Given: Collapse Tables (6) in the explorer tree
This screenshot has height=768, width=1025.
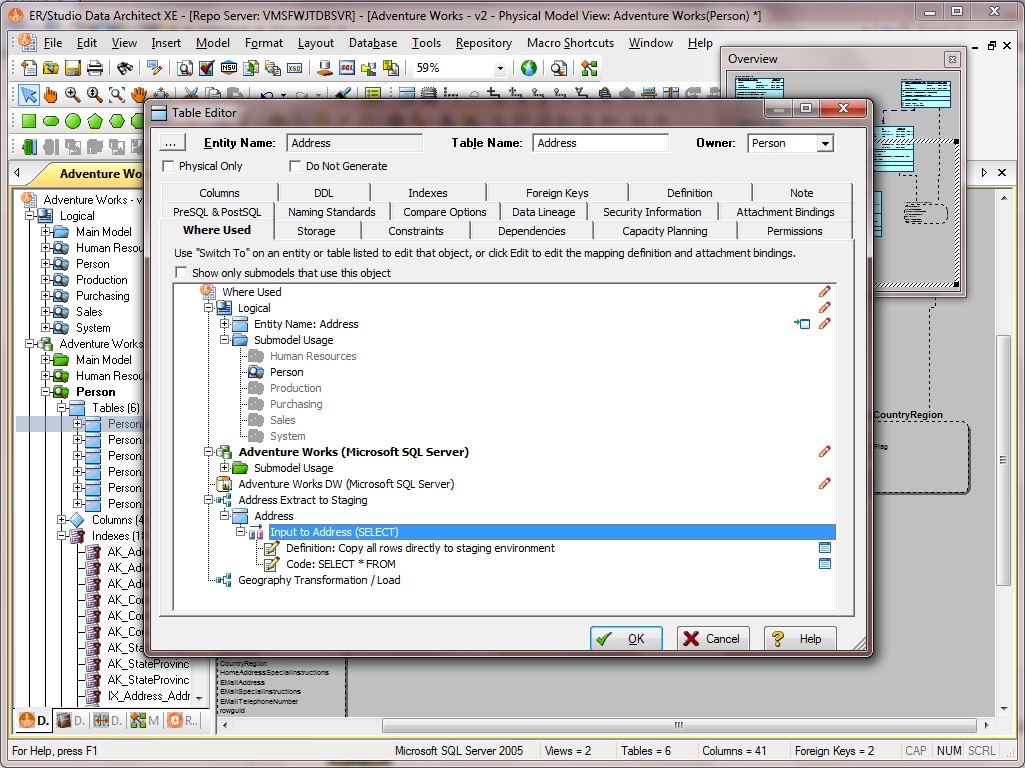Looking at the screenshot, I should click(61, 408).
